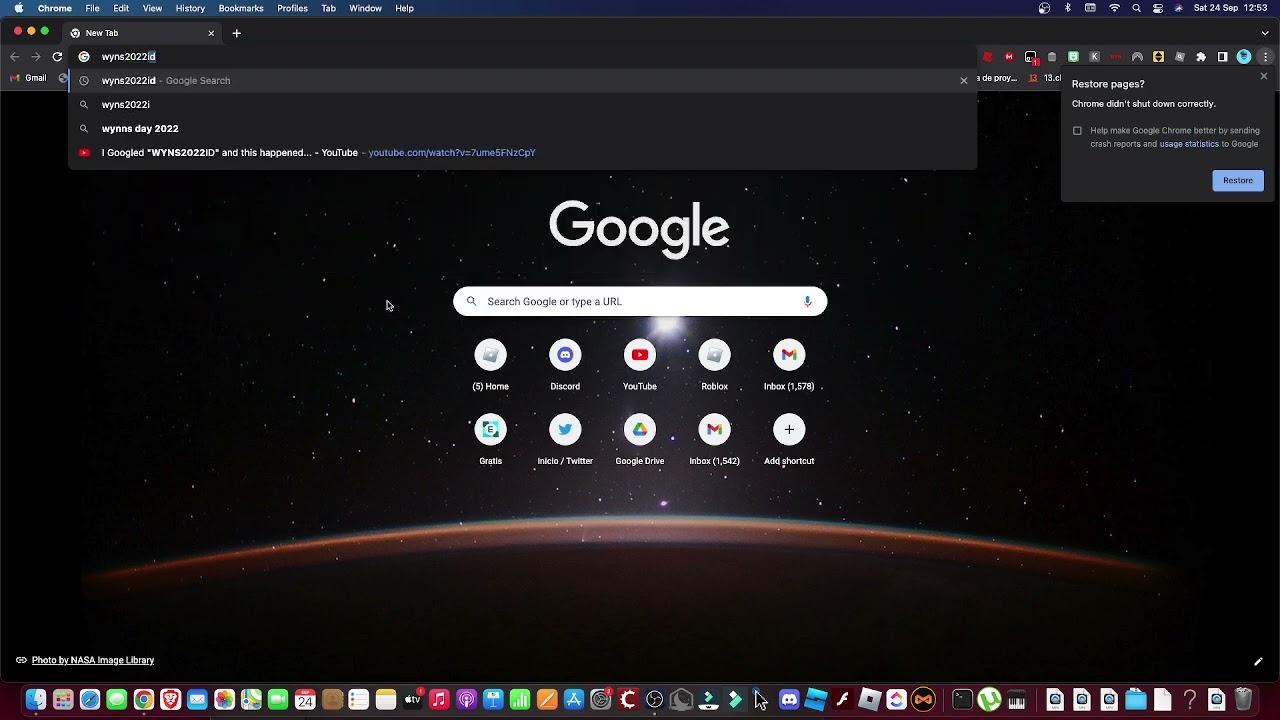Viewport: 1280px width, 720px height.
Task: Open Discord from the Dock
Action: [789, 700]
